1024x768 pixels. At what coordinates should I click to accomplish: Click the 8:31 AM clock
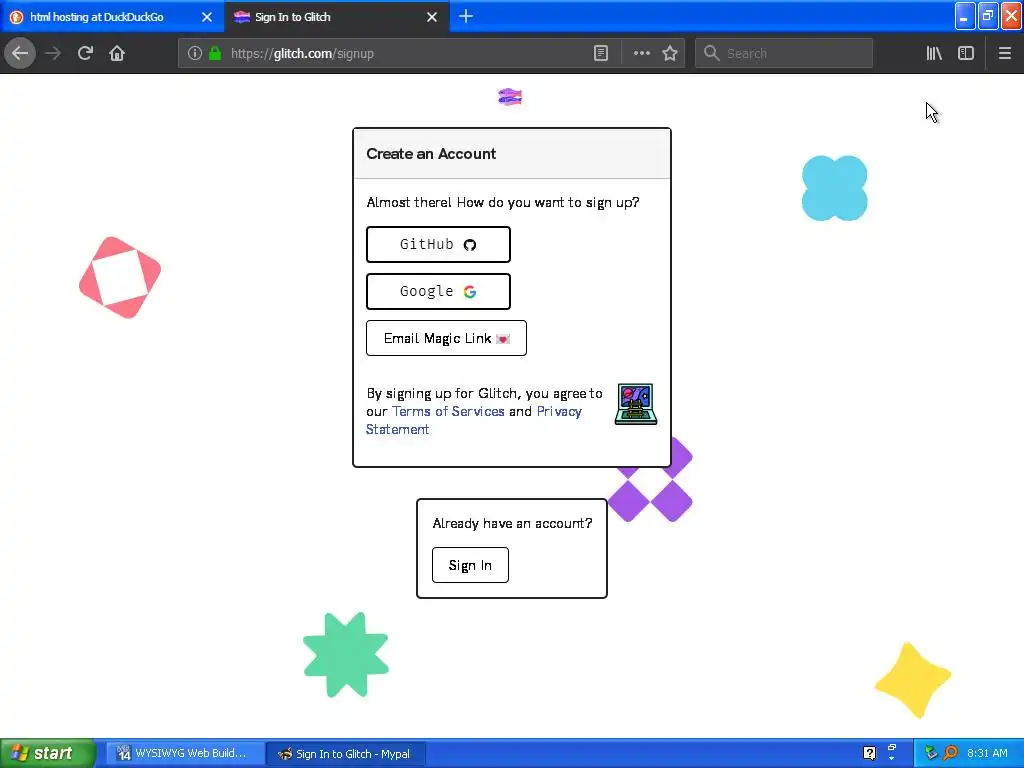(x=987, y=753)
